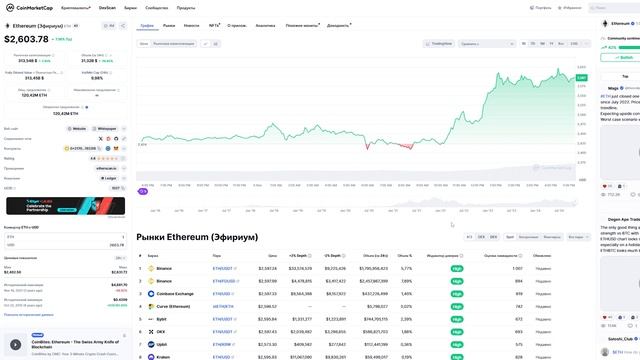Open the Website link button
Viewport: 640px width, 360px height.
pos(77,129)
